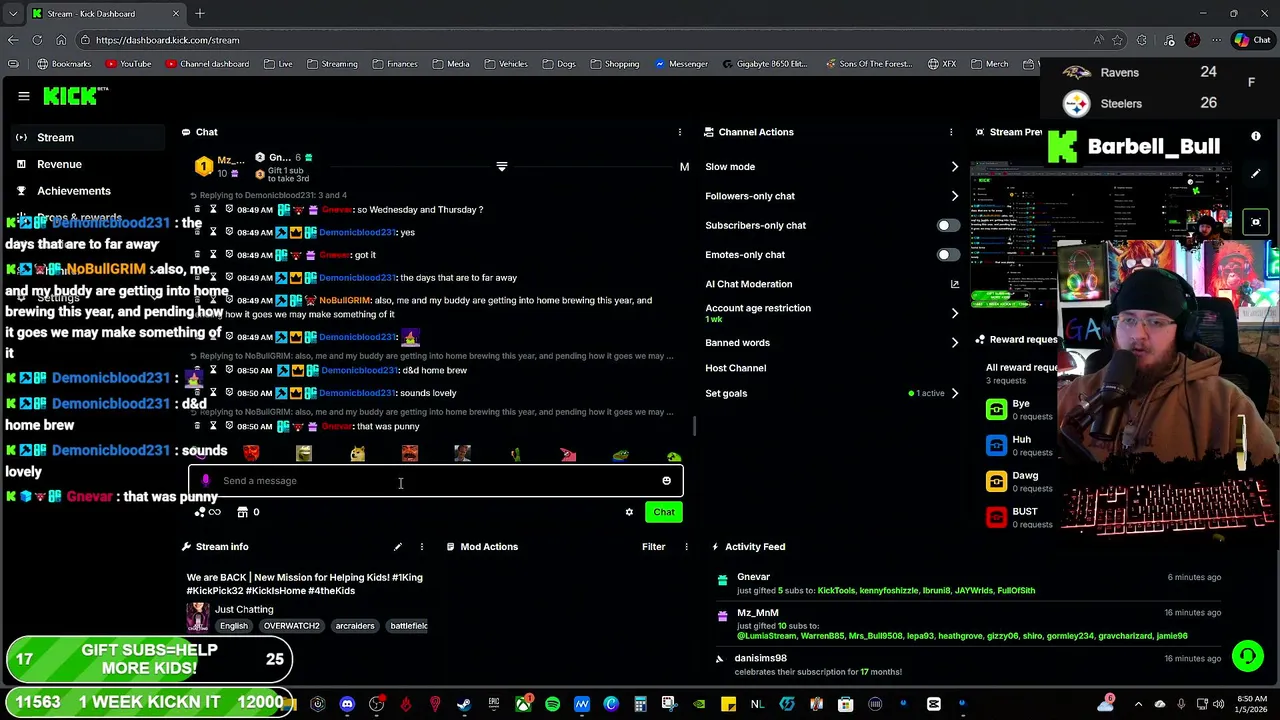Open NoBullGRIM username in chat message

[345, 300]
